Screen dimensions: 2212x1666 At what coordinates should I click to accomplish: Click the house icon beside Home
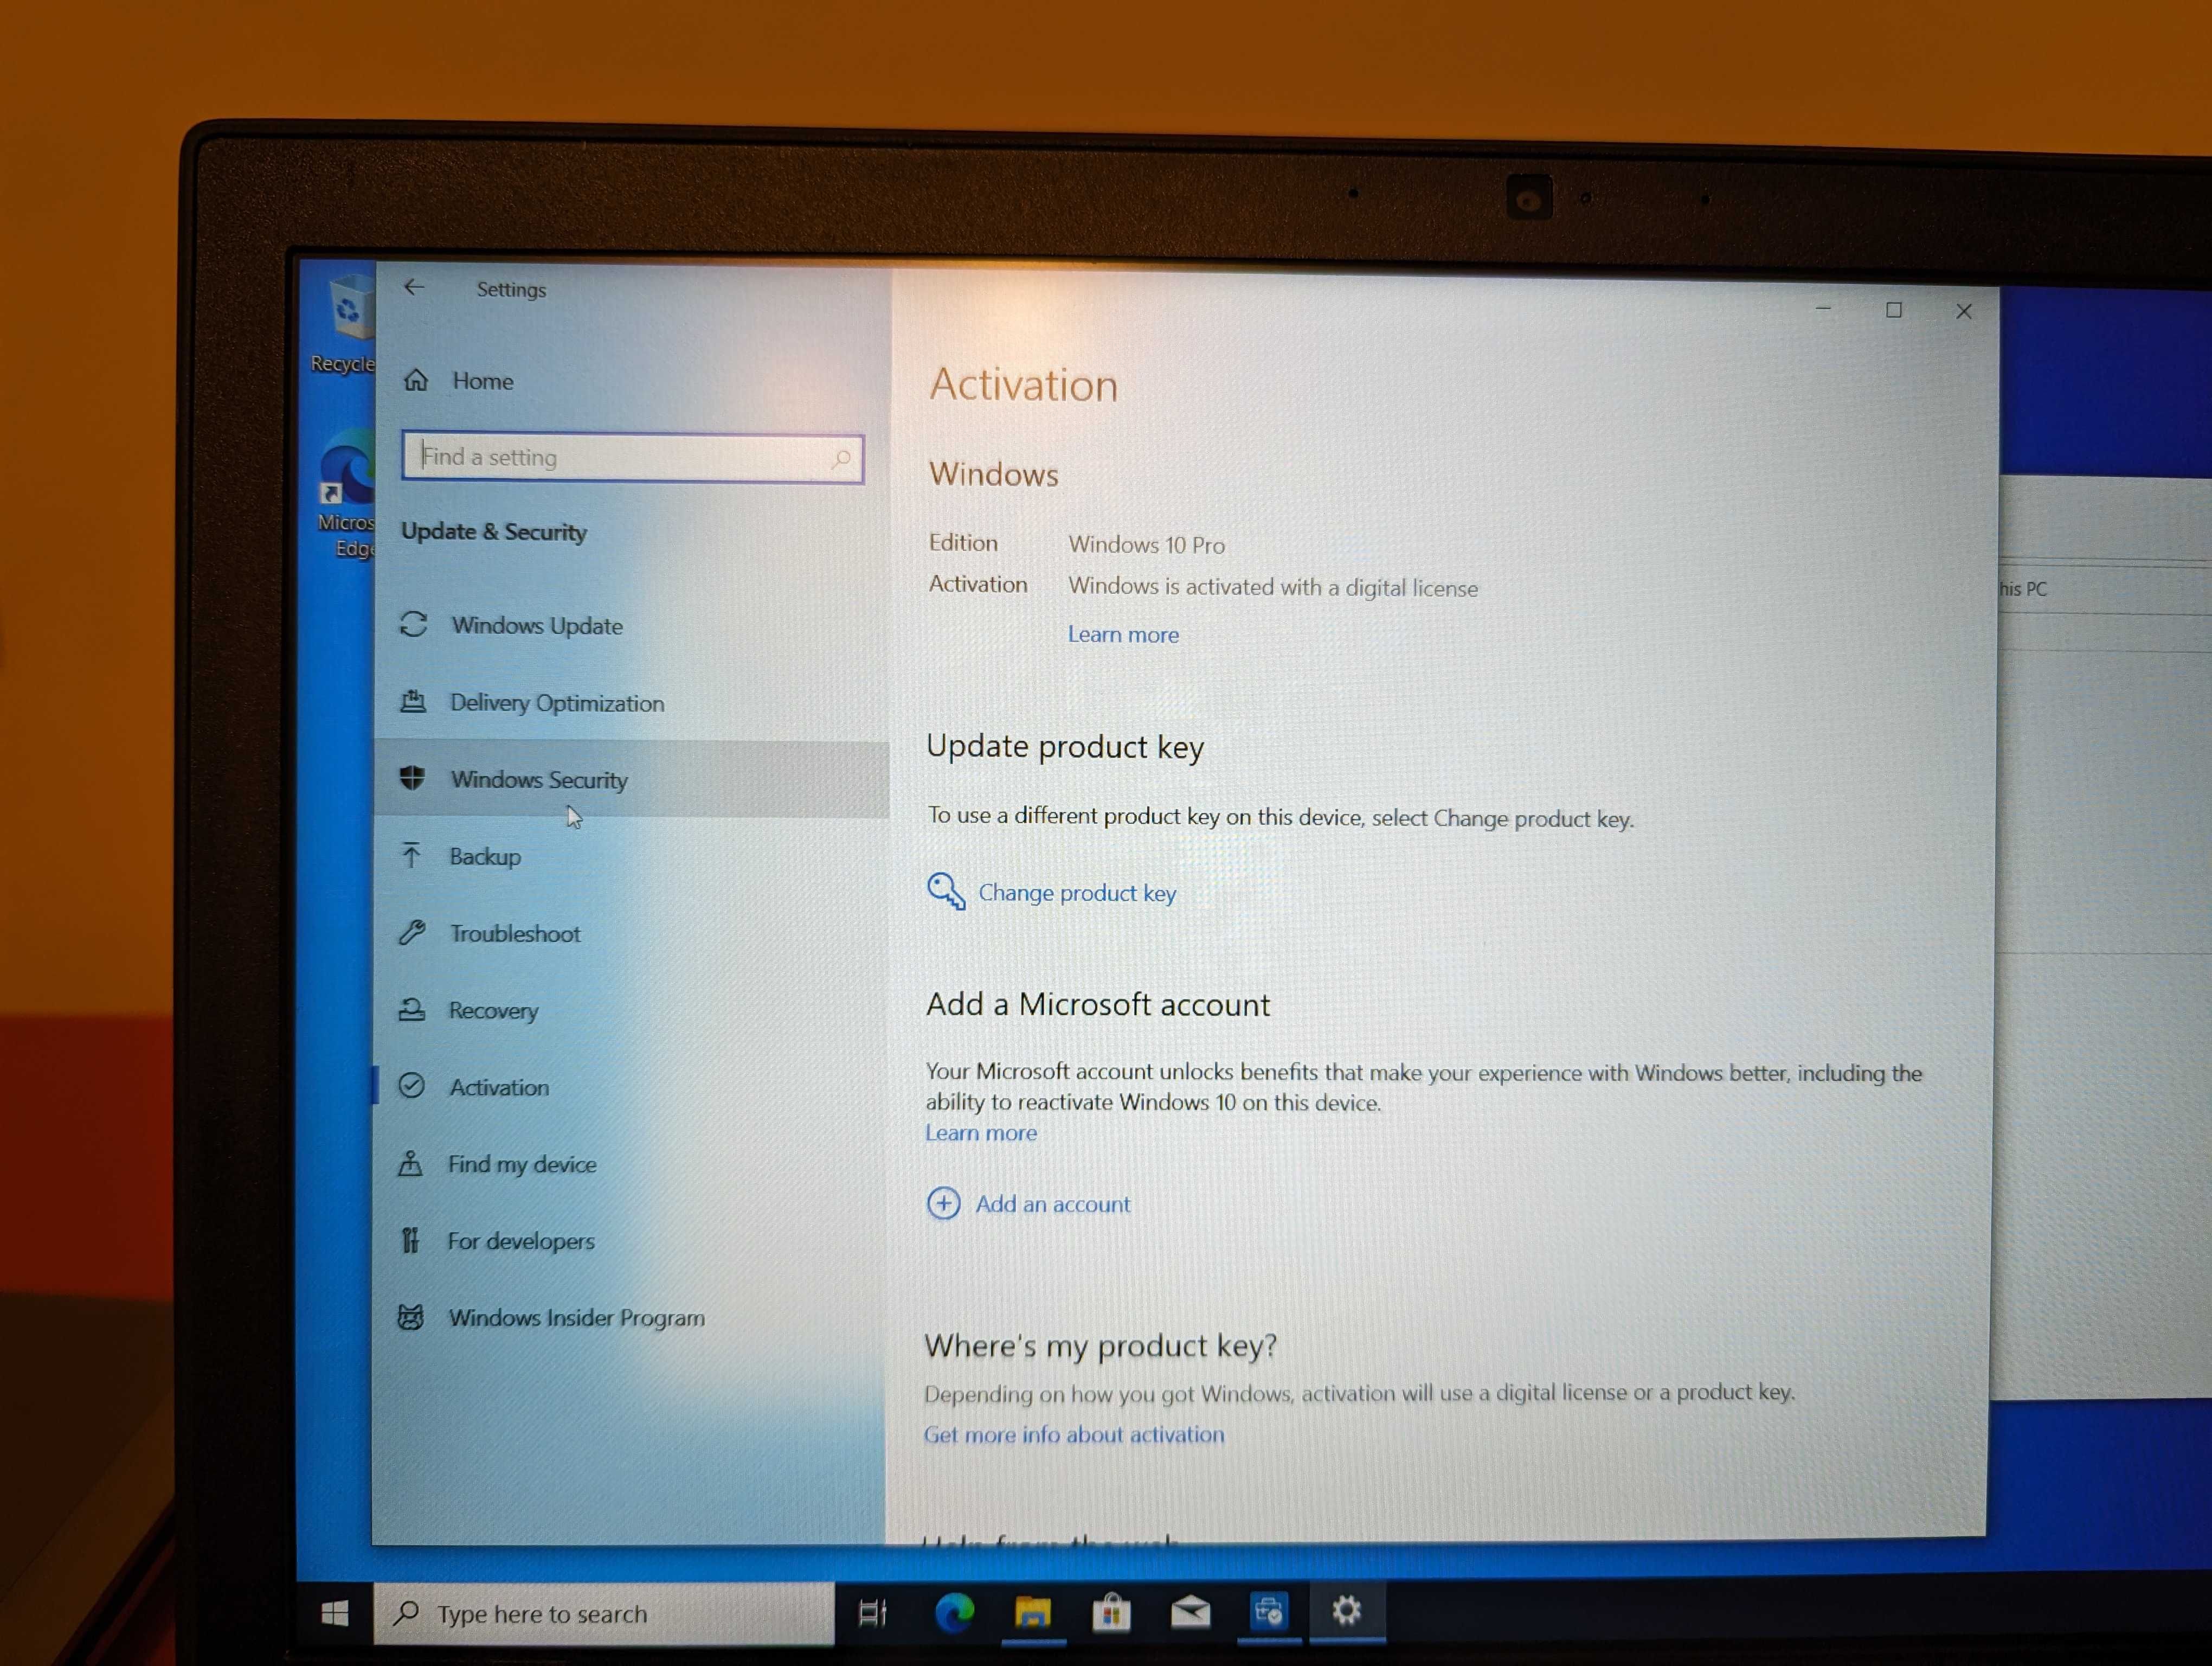(416, 380)
